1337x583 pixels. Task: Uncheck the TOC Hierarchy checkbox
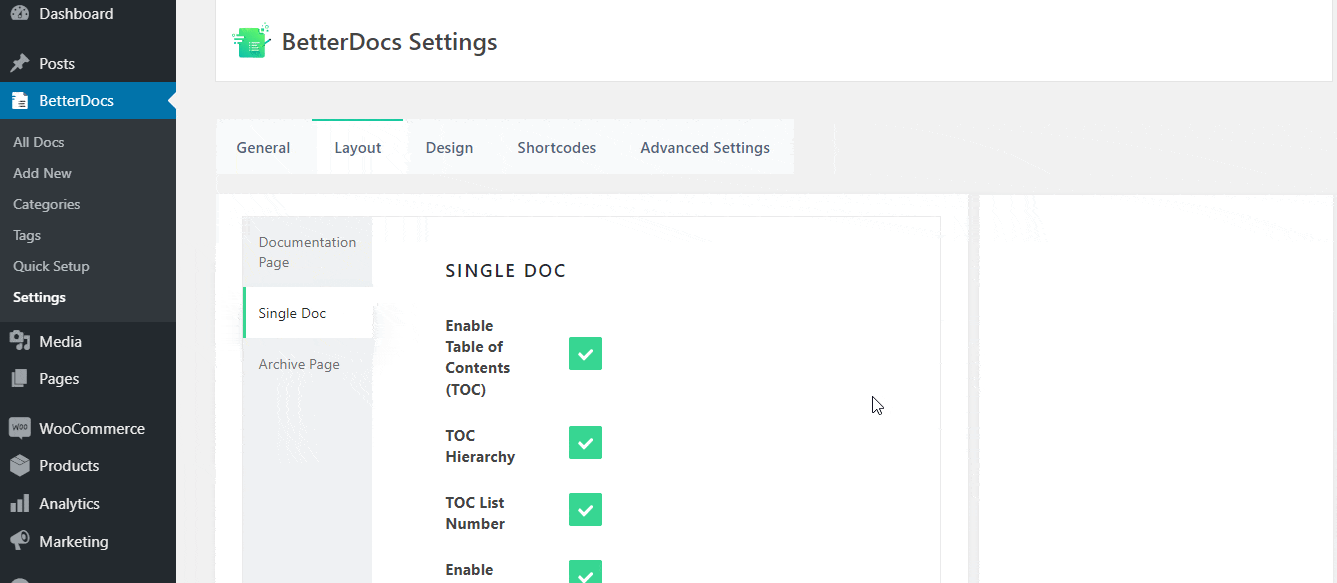click(585, 443)
